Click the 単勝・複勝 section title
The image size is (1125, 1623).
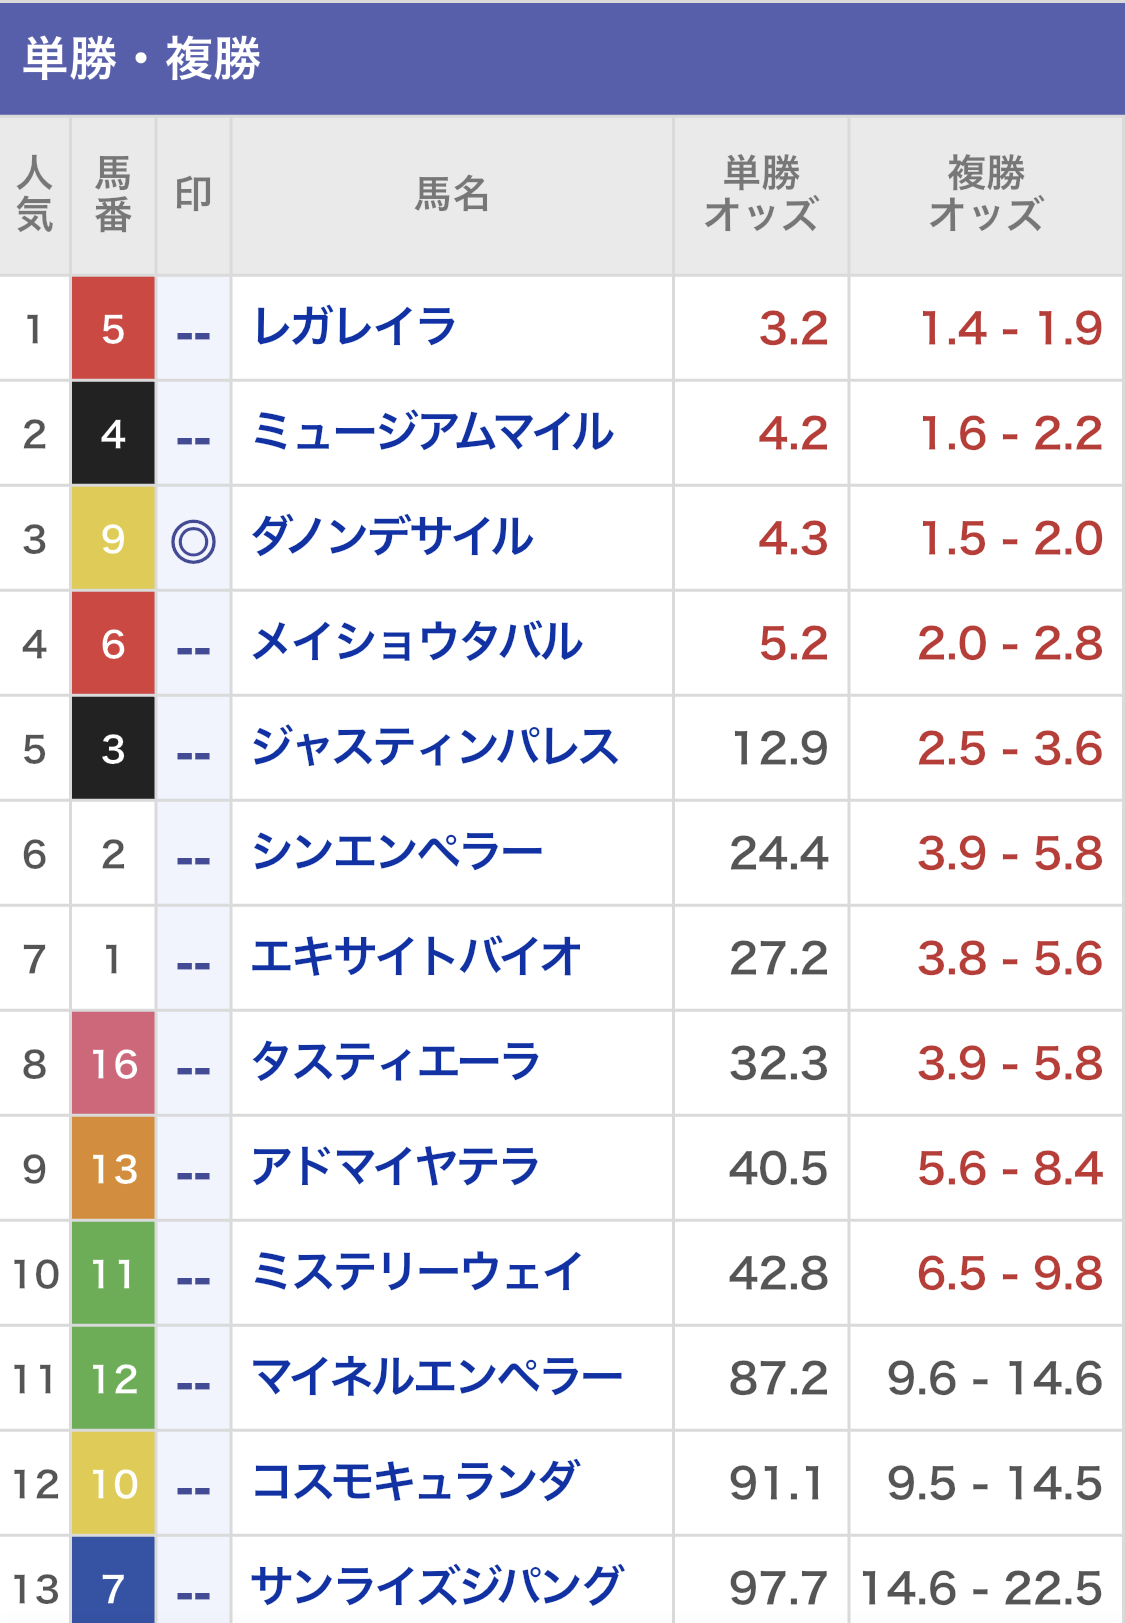[141, 58]
